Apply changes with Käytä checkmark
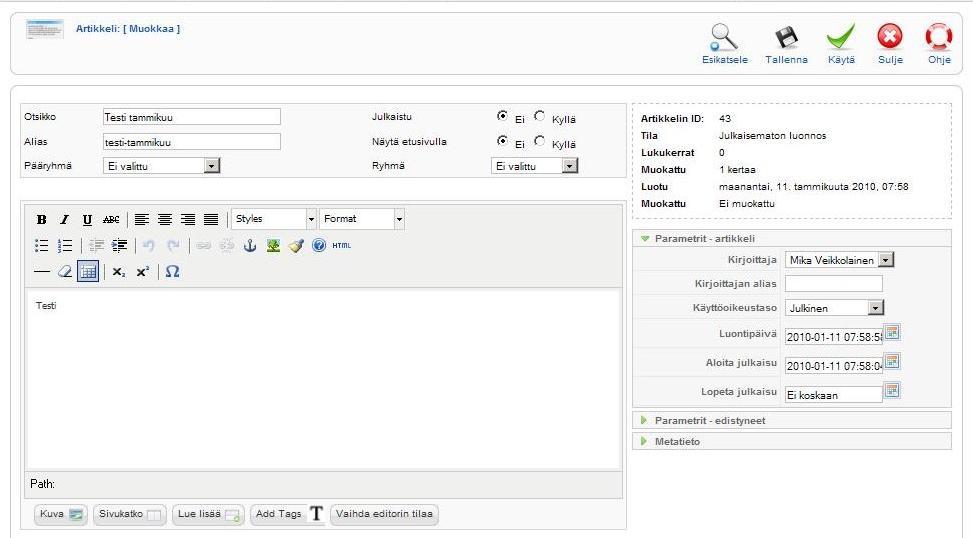 (841, 37)
